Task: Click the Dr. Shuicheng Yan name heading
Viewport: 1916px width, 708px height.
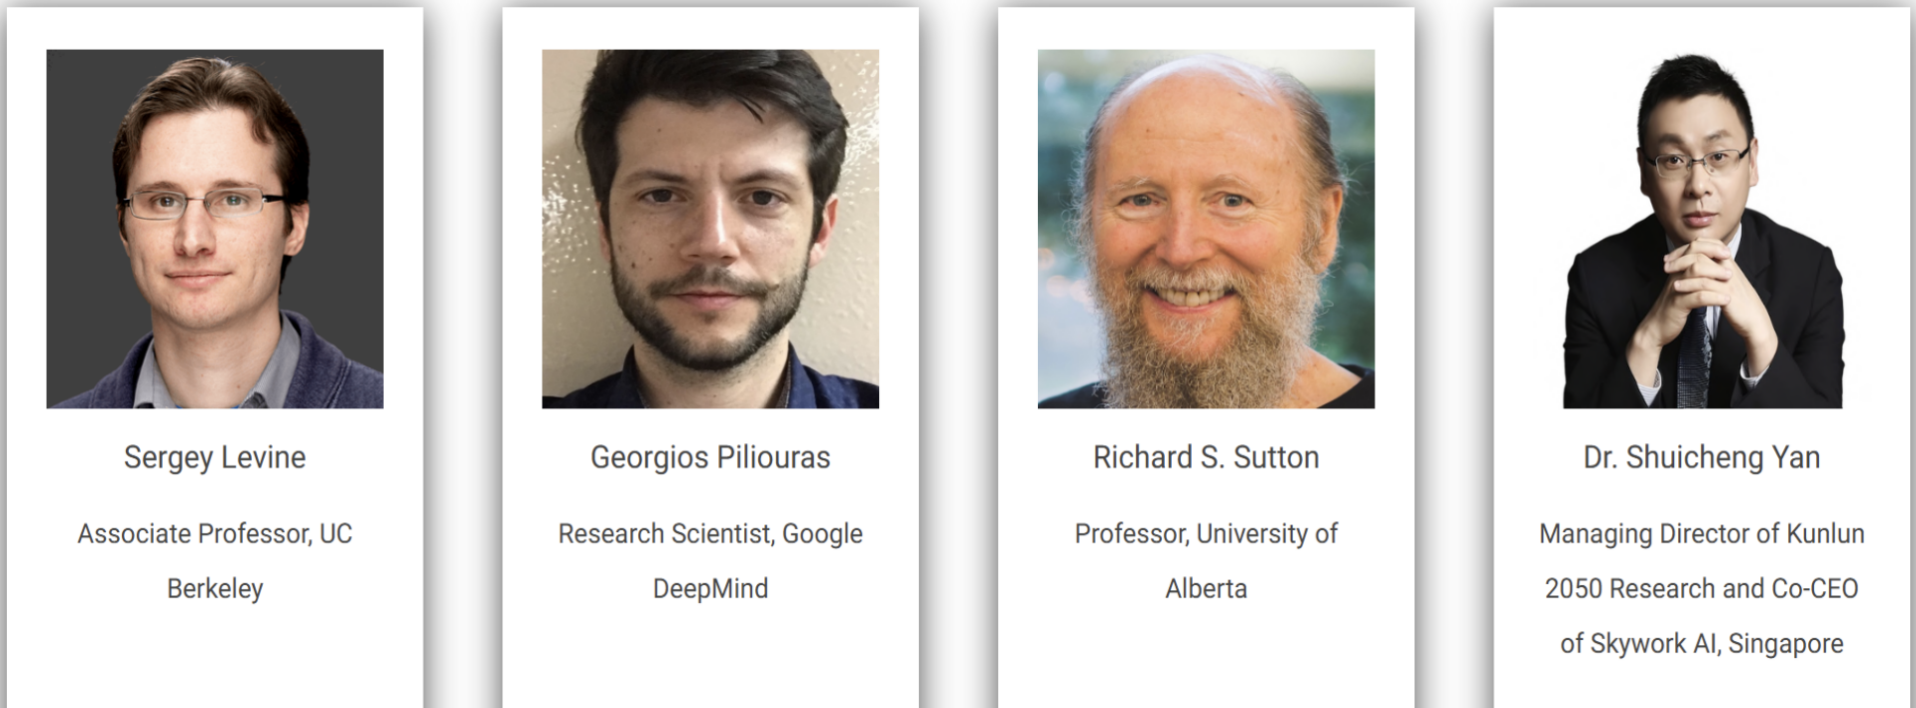Action: point(1702,457)
